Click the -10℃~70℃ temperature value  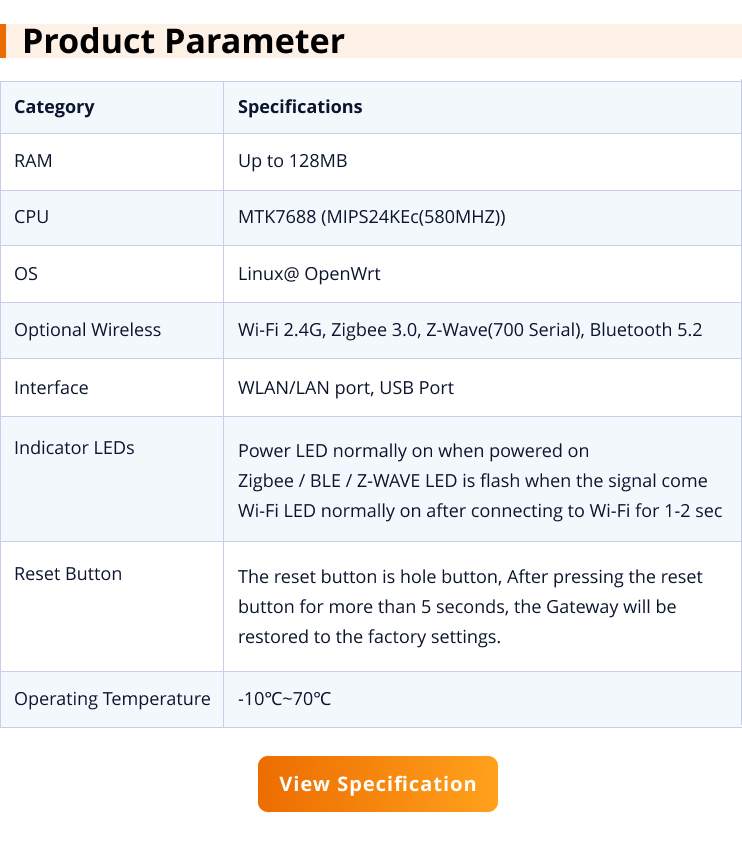[284, 699]
